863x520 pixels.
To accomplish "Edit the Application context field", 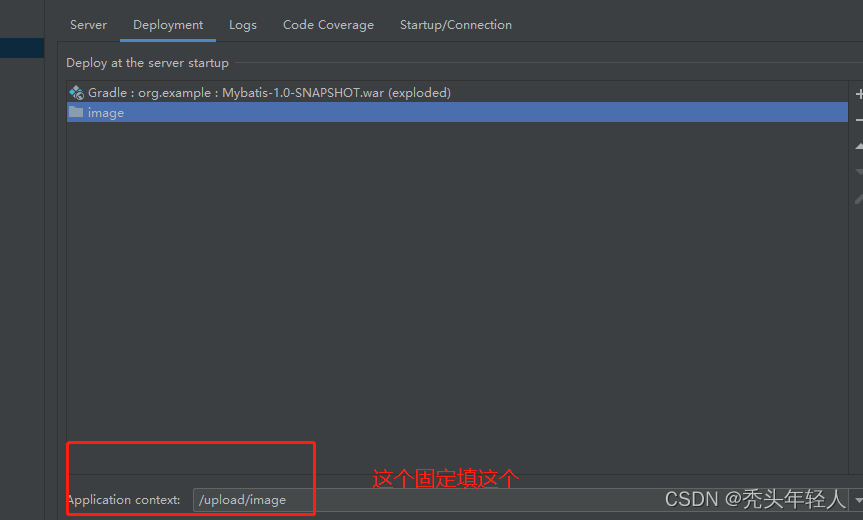I will 520,500.
